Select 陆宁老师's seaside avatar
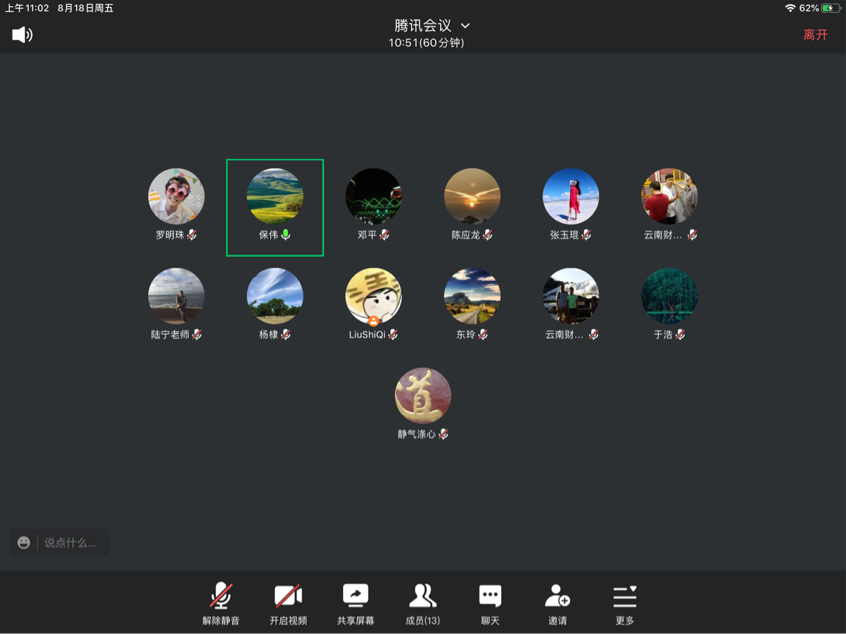 pyautogui.click(x=176, y=296)
